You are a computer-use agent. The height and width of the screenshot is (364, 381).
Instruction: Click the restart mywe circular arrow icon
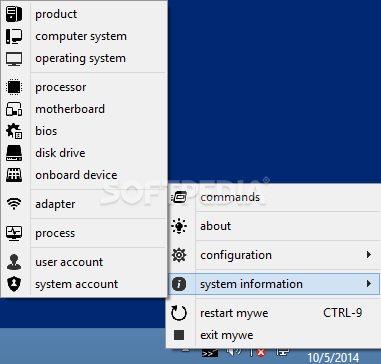click(x=179, y=313)
